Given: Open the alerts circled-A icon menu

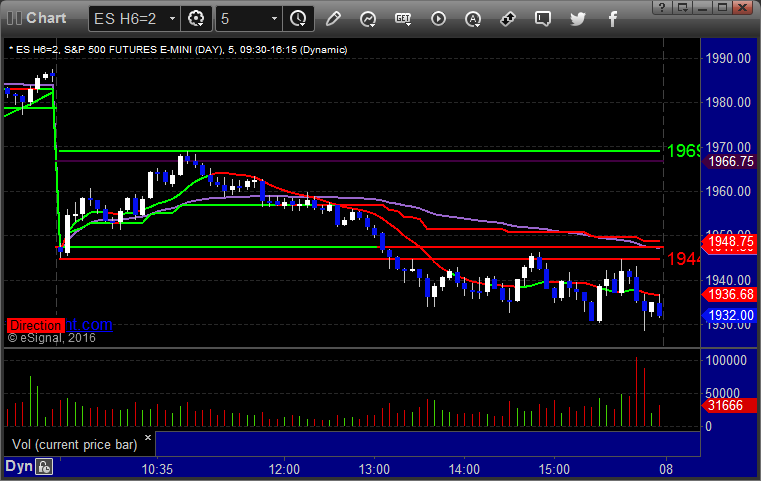Looking at the screenshot, I should [473, 19].
